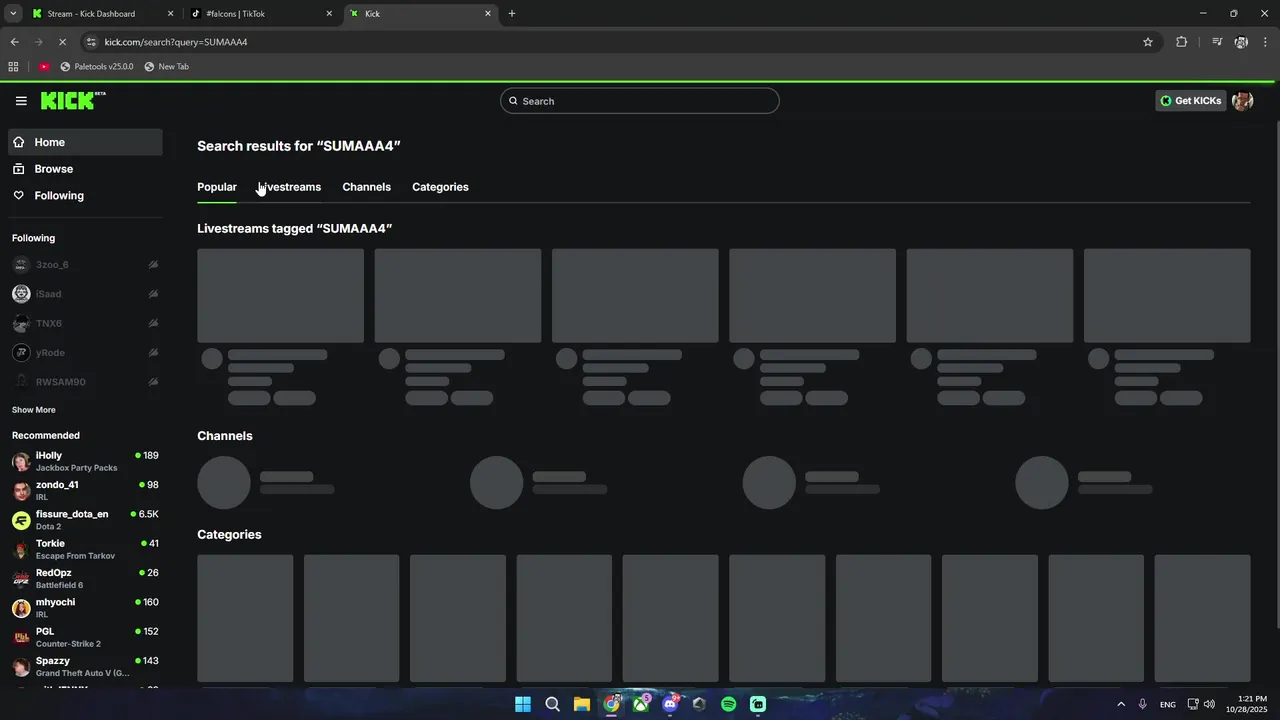Select the Popular results tab
Viewport: 1280px width, 720px height.
click(217, 187)
